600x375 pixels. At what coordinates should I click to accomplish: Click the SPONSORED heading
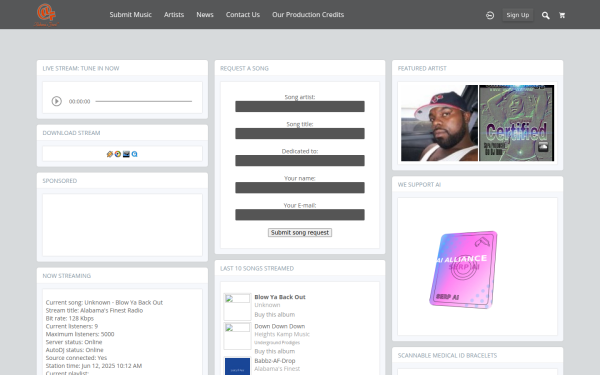click(x=60, y=181)
